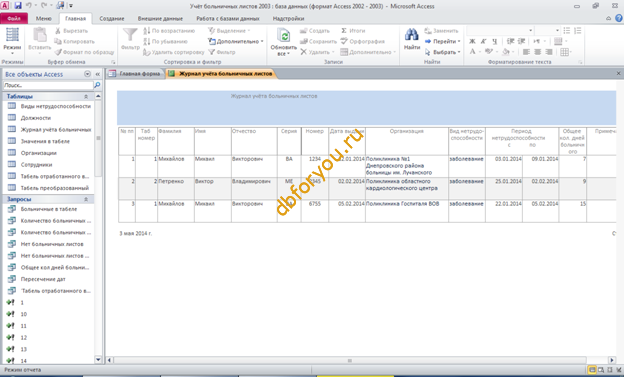
Task: Open the Выбрать select dropdown
Action: coord(443,52)
